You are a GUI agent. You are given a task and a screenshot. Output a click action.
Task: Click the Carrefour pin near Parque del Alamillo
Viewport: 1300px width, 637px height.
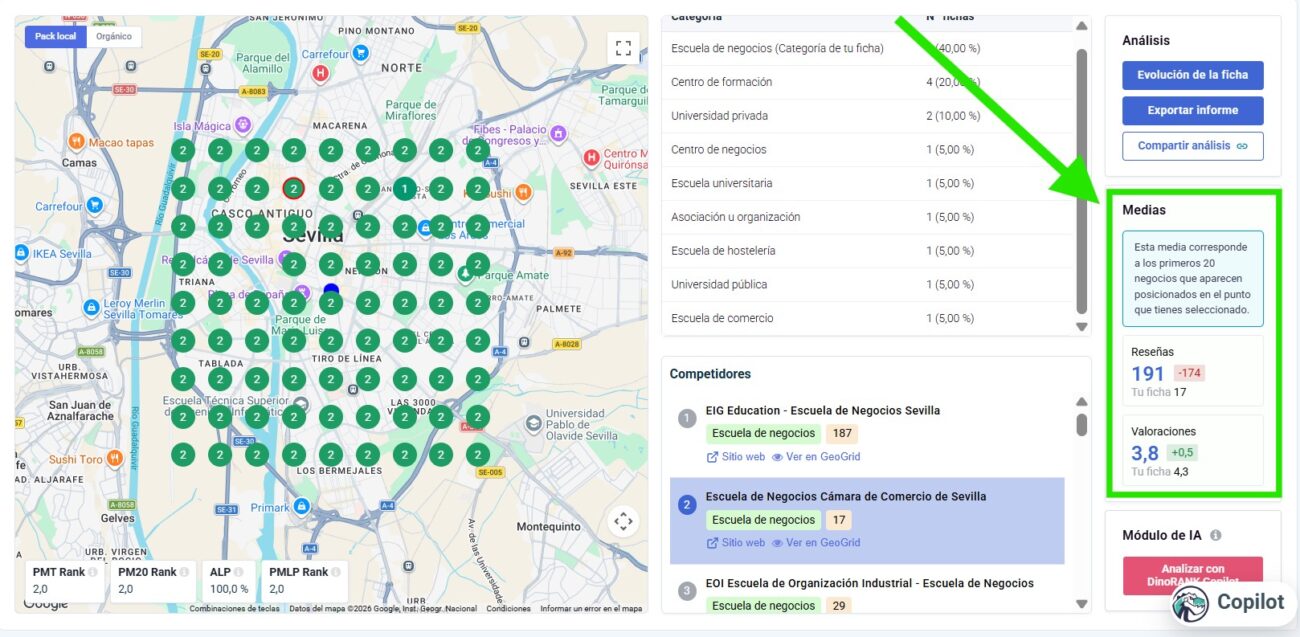click(x=362, y=53)
